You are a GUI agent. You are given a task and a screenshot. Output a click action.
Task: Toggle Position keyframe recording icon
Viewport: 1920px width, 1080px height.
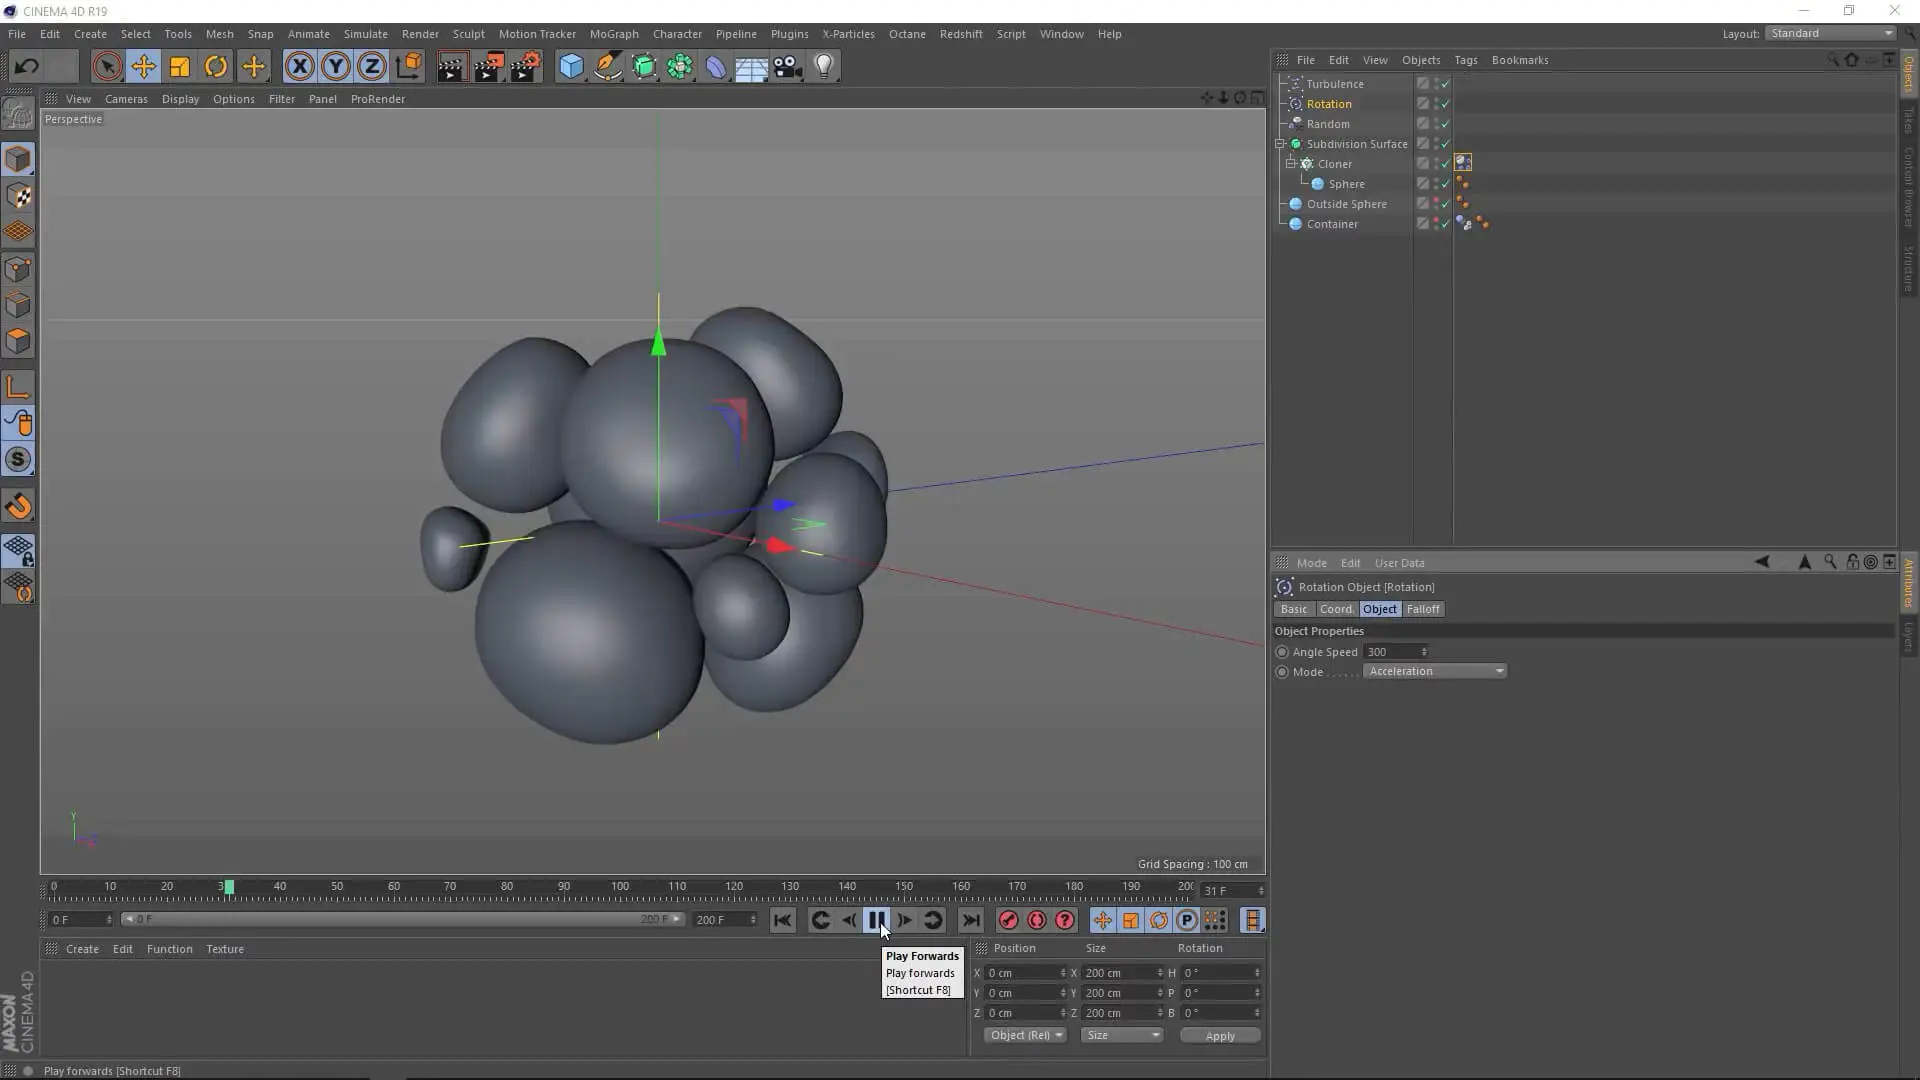pos(1102,920)
